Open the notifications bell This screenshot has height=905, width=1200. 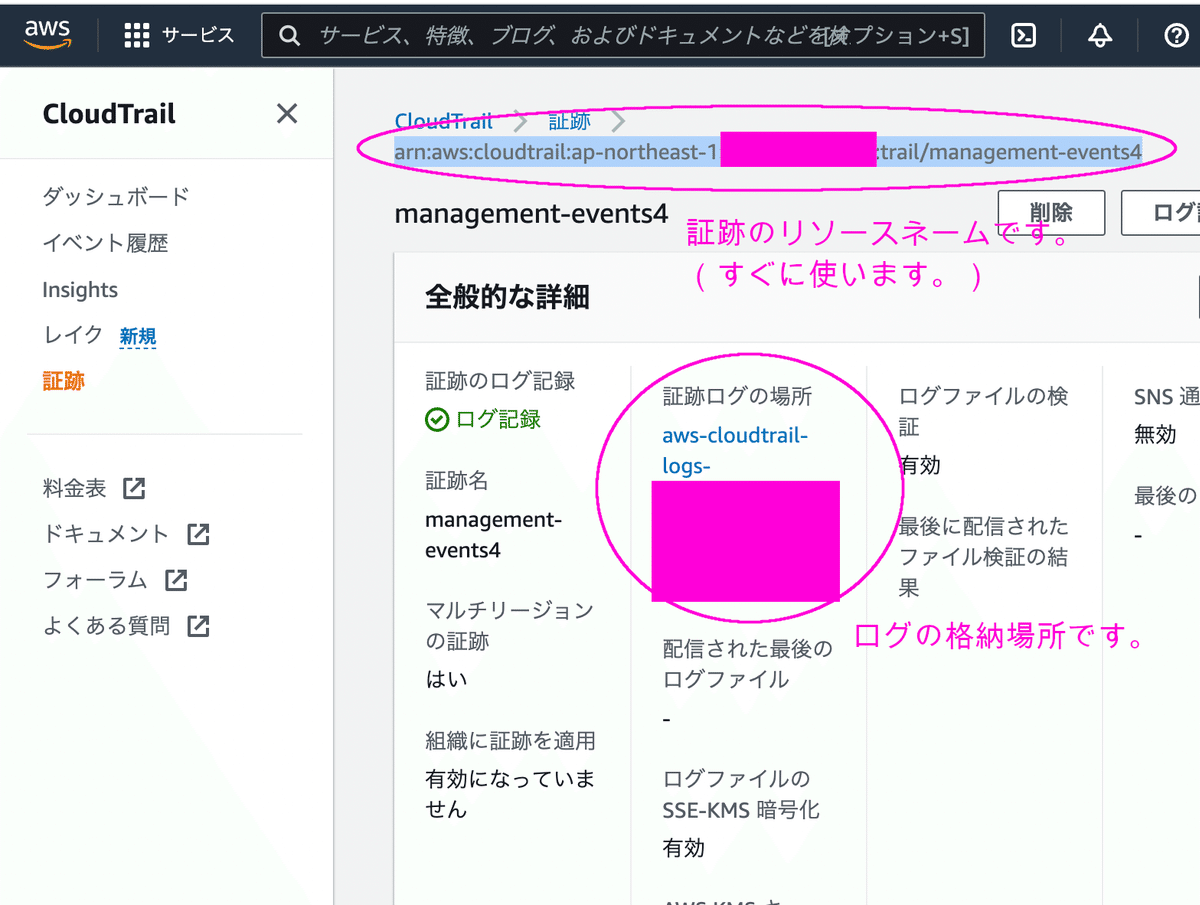1100,36
